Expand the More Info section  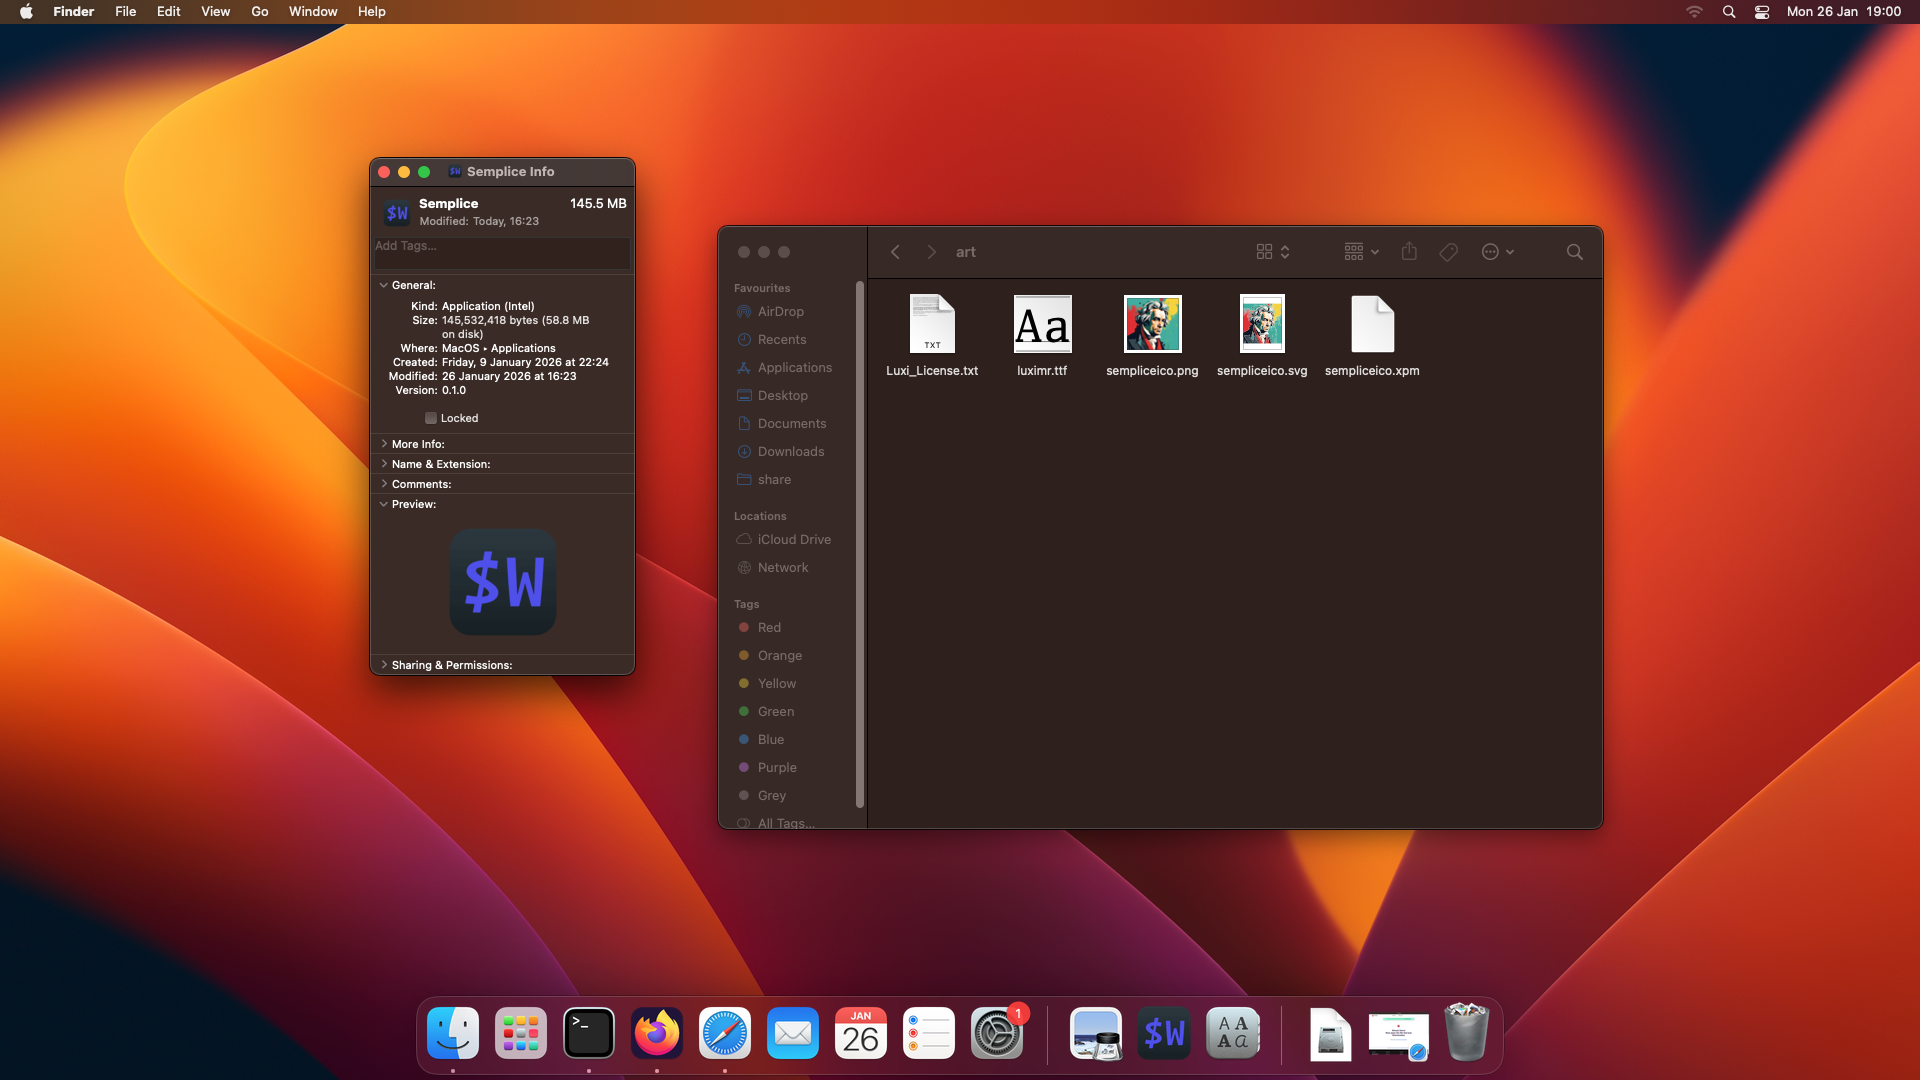384,444
